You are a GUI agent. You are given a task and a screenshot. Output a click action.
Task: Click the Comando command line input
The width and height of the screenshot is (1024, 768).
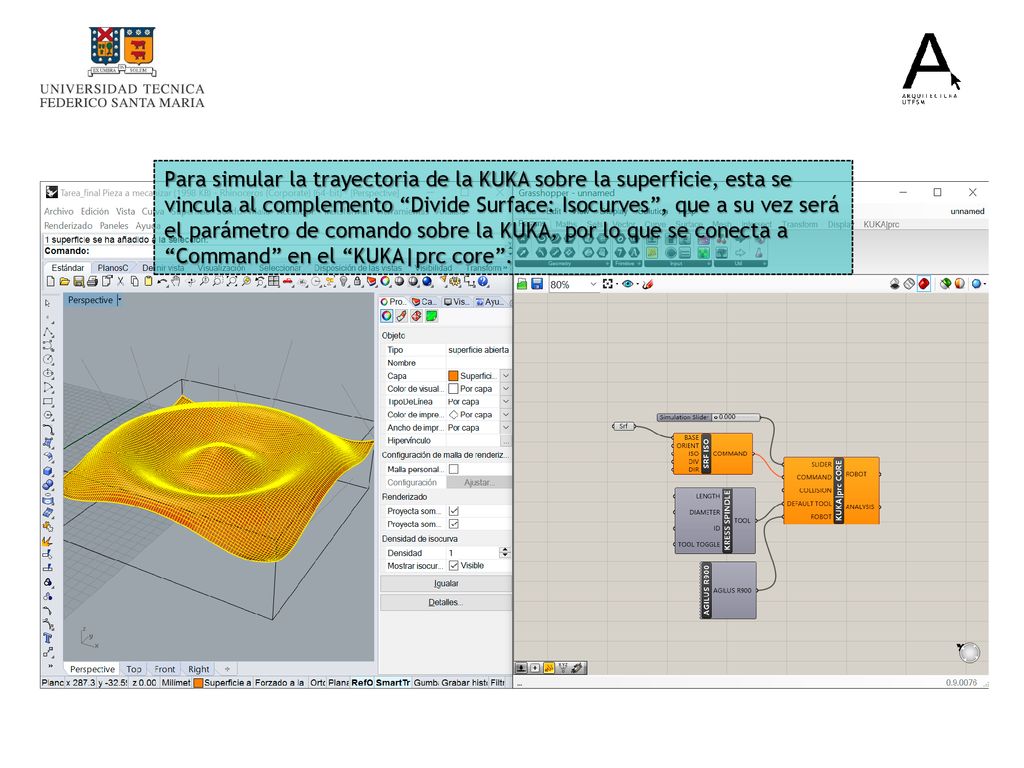point(98,251)
